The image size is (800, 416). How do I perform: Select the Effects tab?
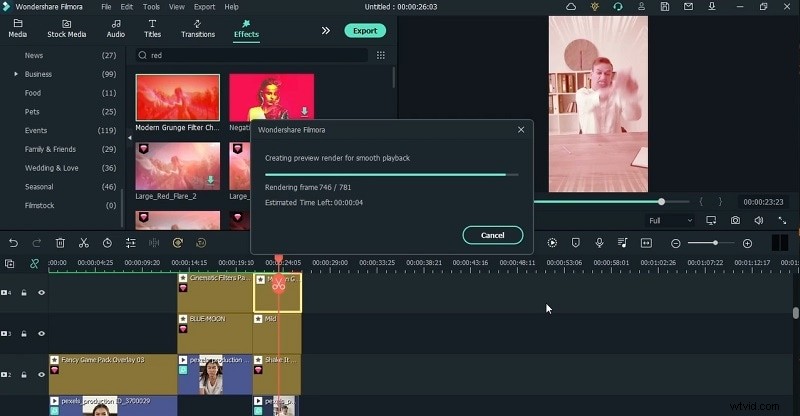pos(246,29)
